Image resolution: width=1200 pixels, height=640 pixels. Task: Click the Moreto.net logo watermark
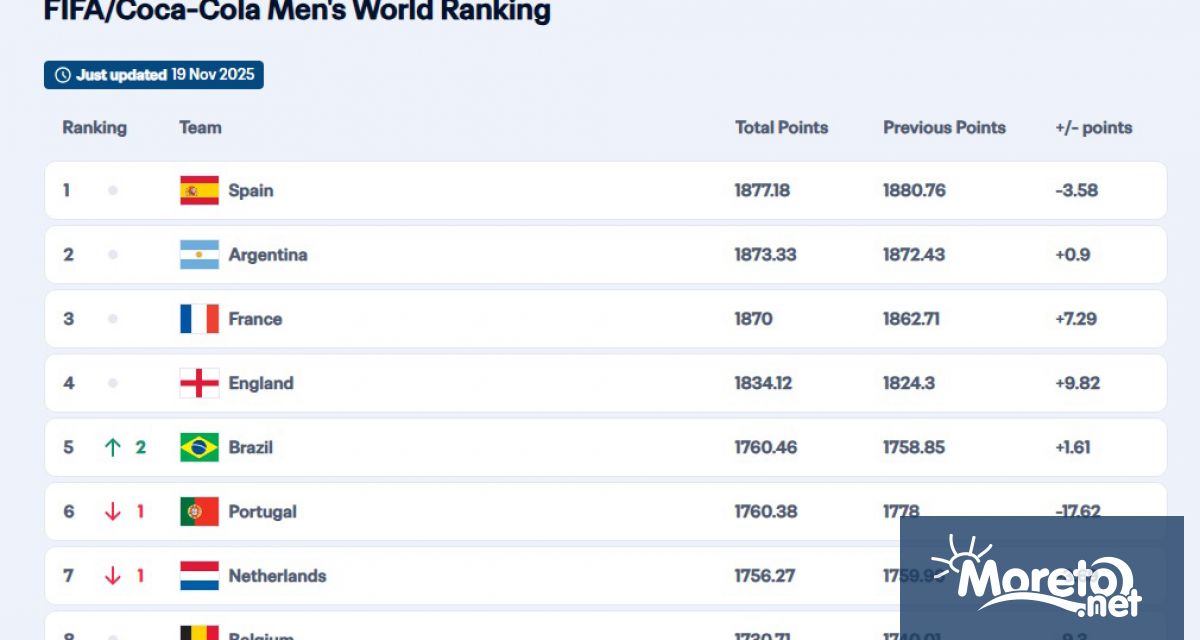point(1040,578)
